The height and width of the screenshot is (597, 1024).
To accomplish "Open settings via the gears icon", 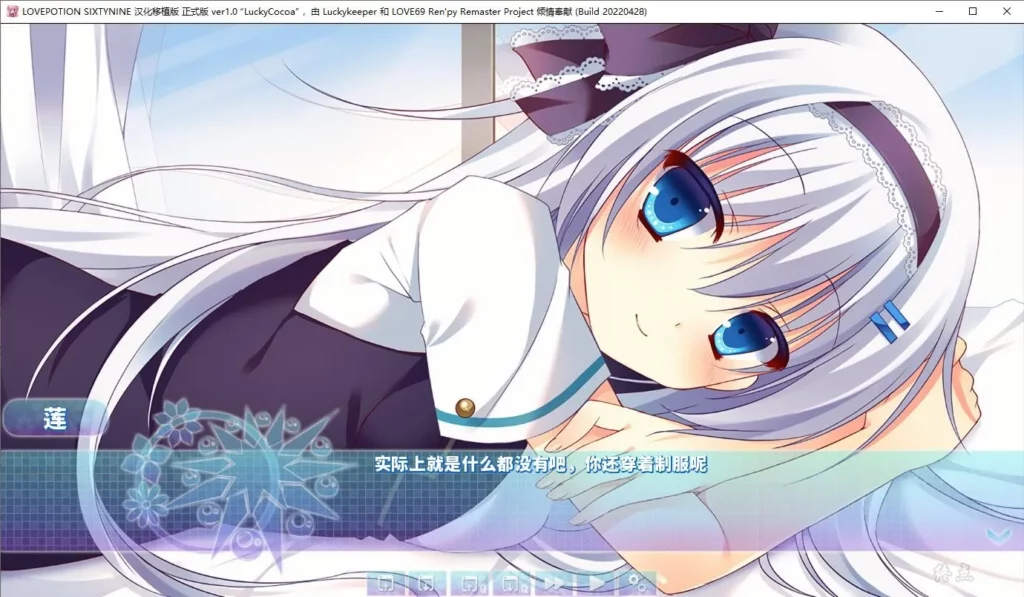I will pos(638,583).
